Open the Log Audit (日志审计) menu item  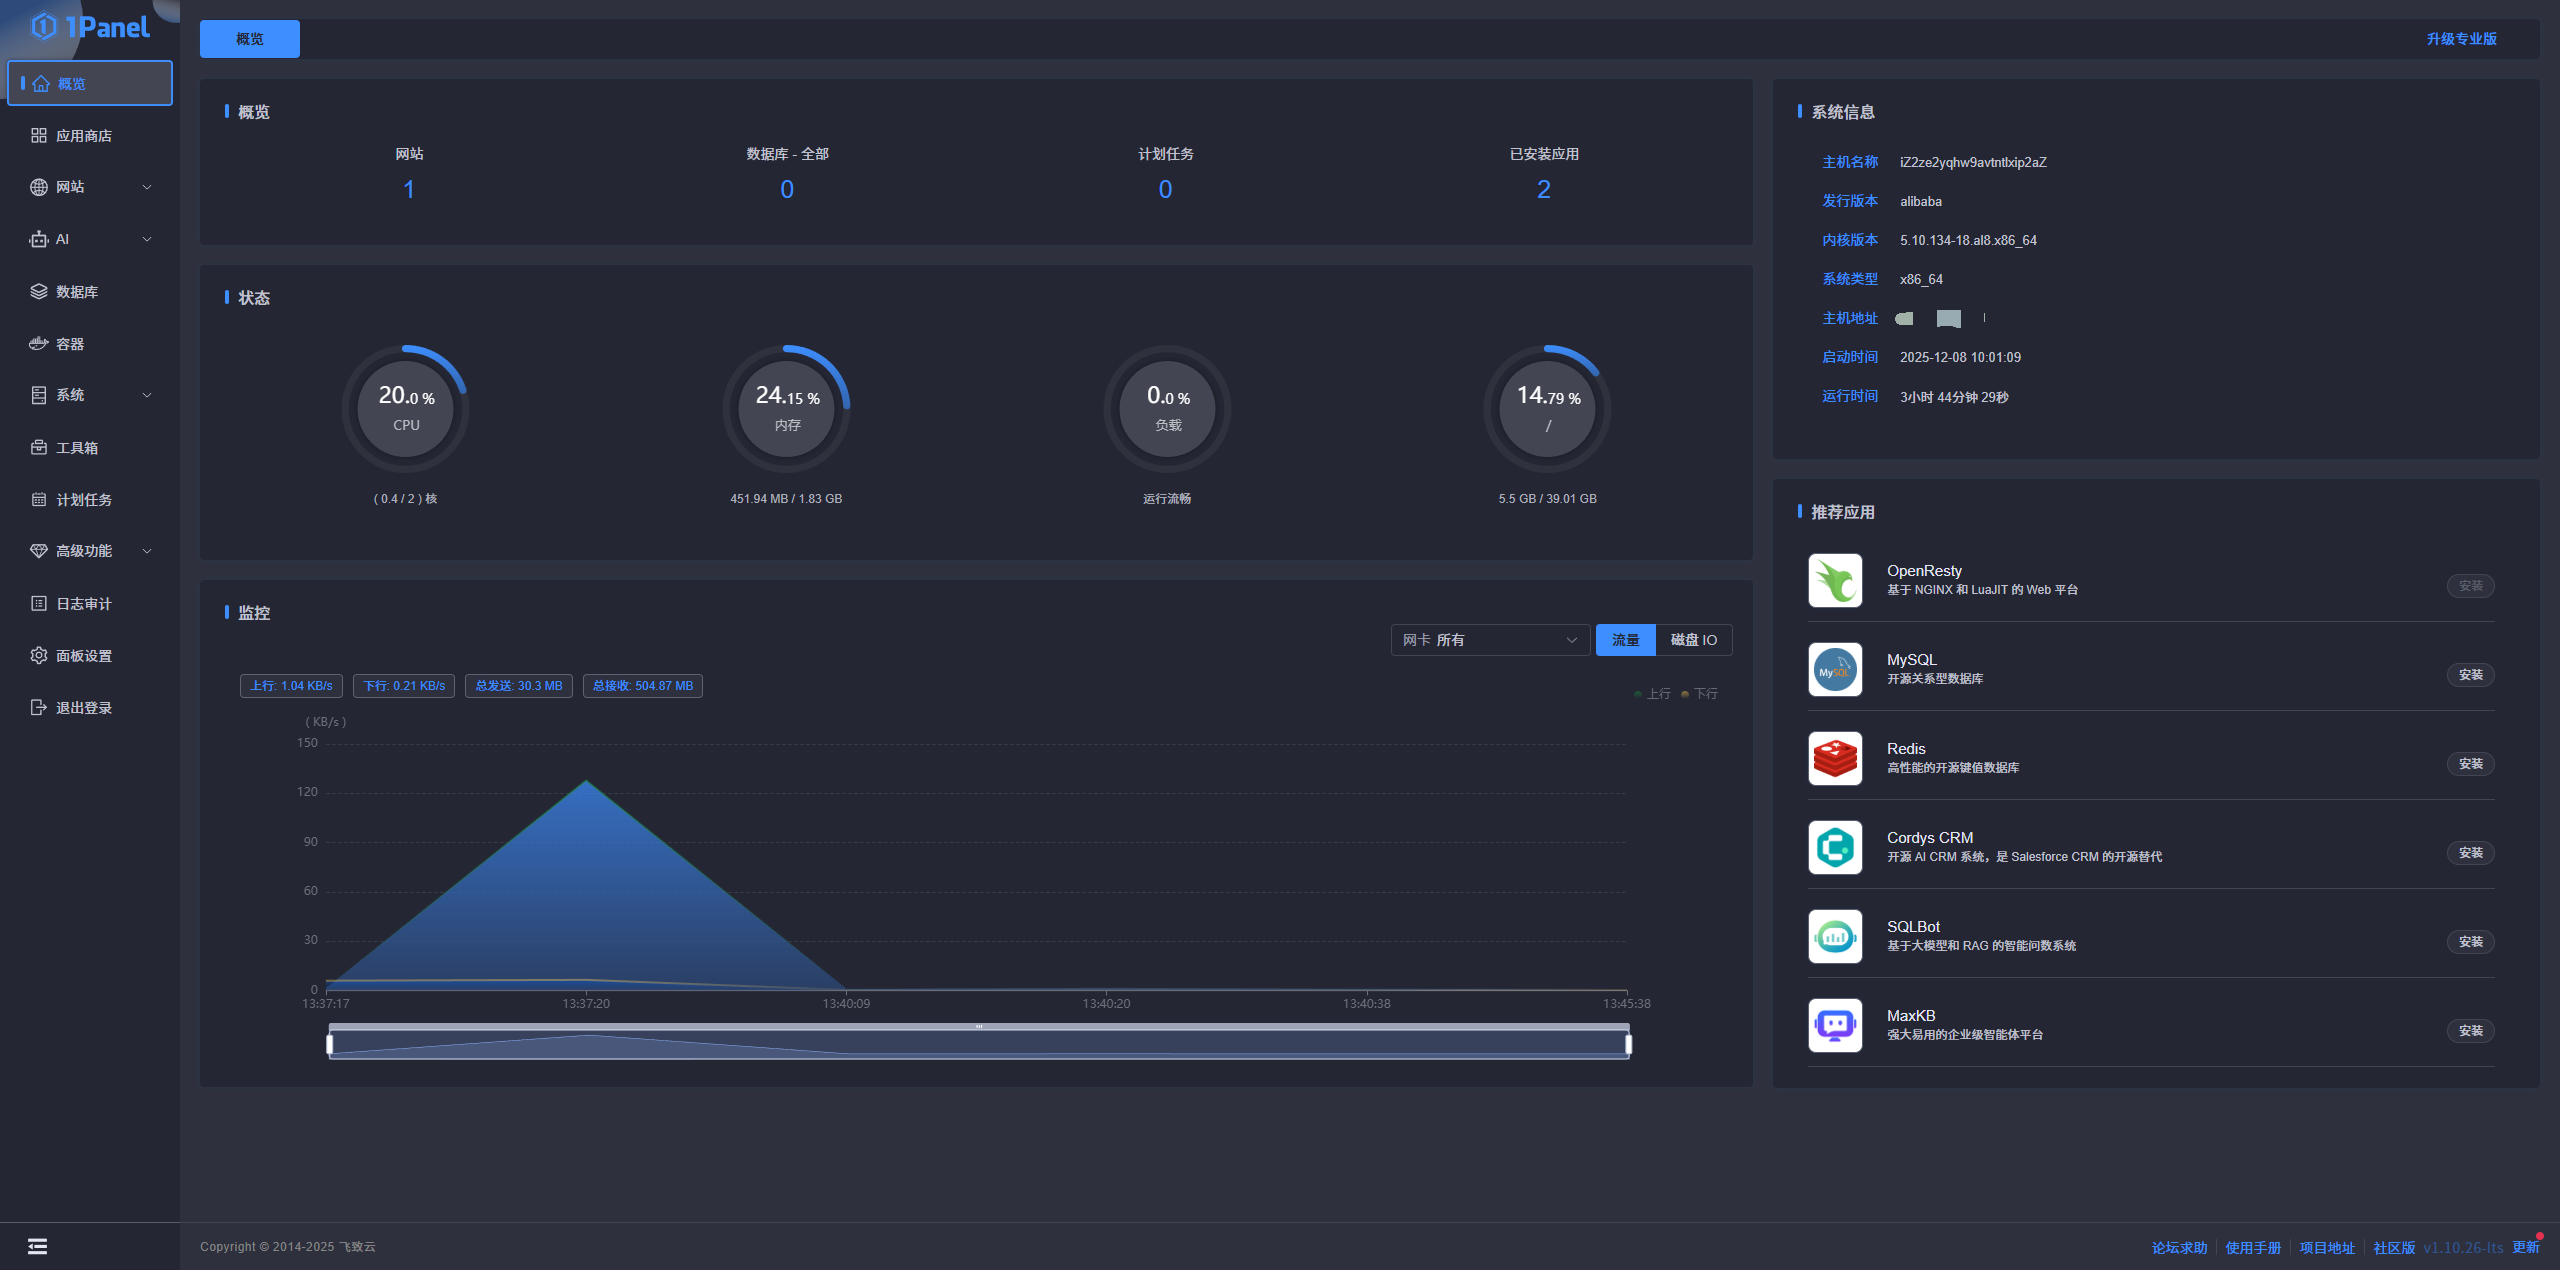(84, 604)
